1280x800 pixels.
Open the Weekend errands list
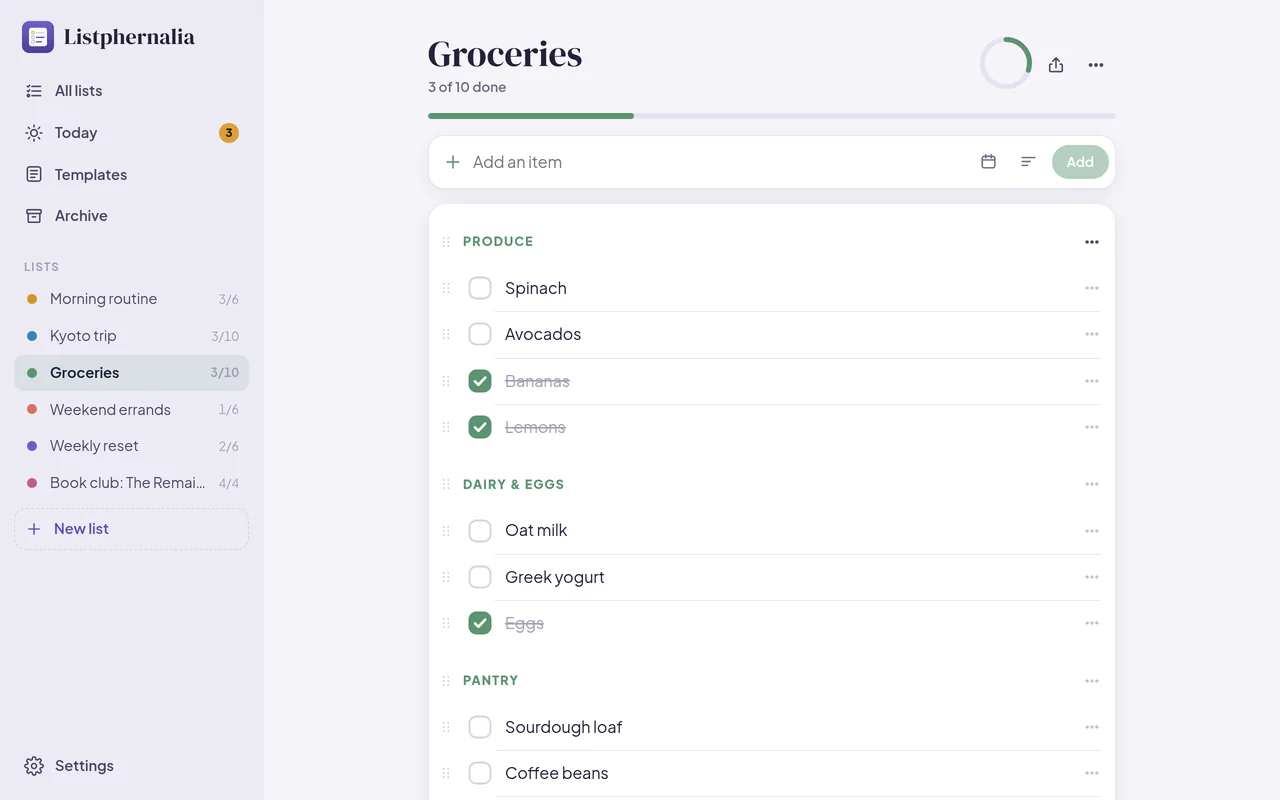131,410
